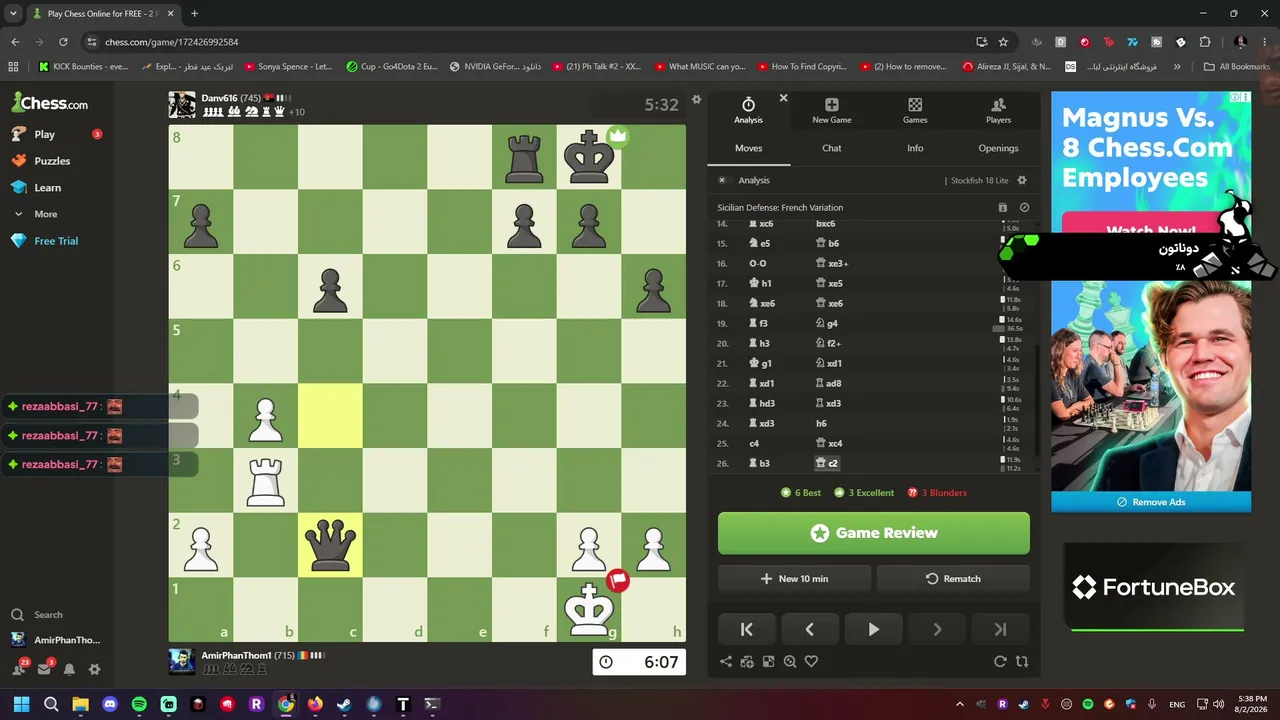Image resolution: width=1280 pixels, height=720 pixels.
Task: Click the white rook on b3
Action: coord(265,480)
